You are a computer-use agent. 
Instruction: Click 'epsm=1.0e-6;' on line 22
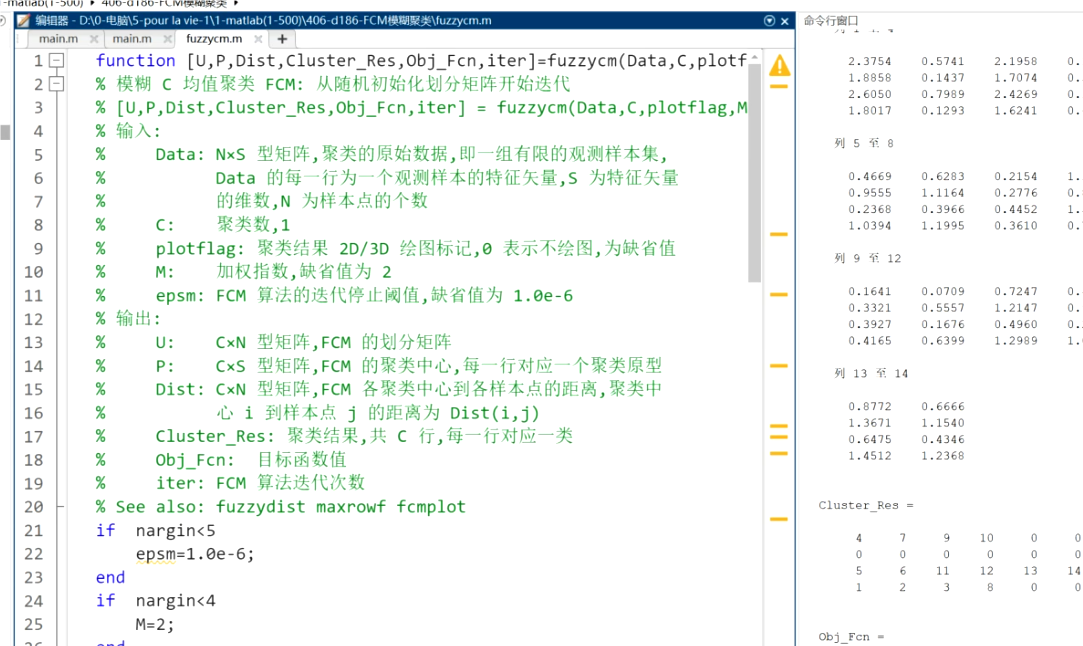[195, 554]
